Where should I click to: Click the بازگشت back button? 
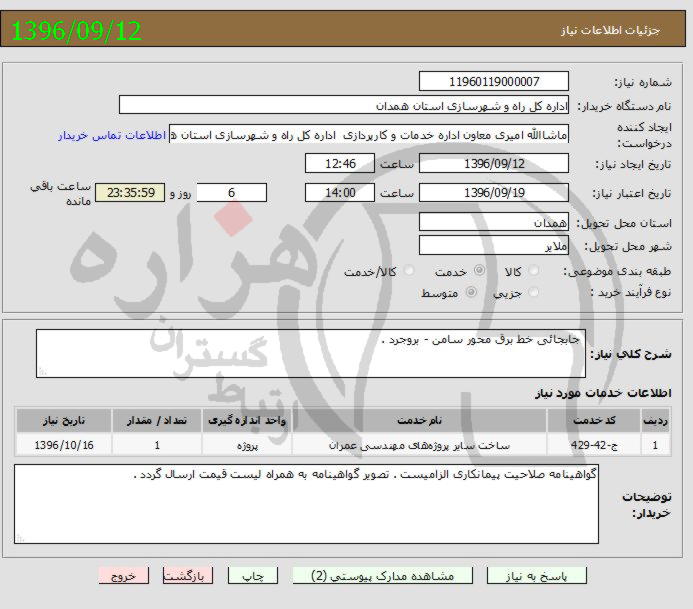coord(188,576)
